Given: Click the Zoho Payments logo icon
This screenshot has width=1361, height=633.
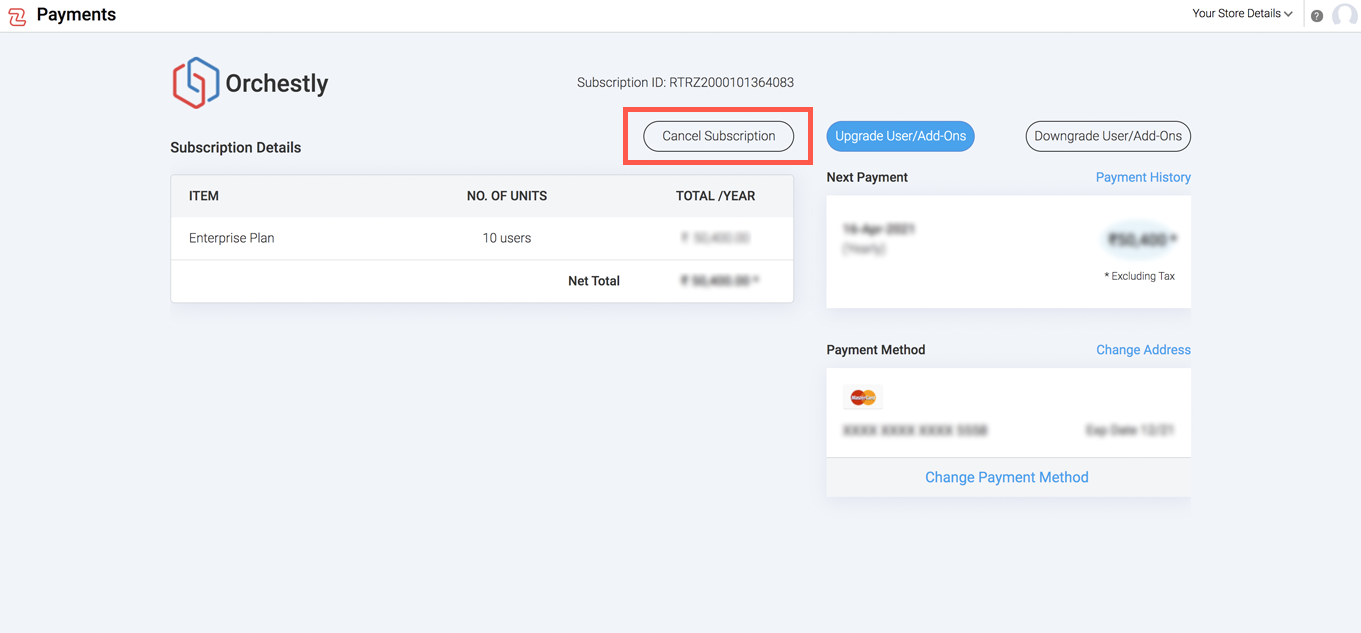Looking at the screenshot, I should point(17,16).
